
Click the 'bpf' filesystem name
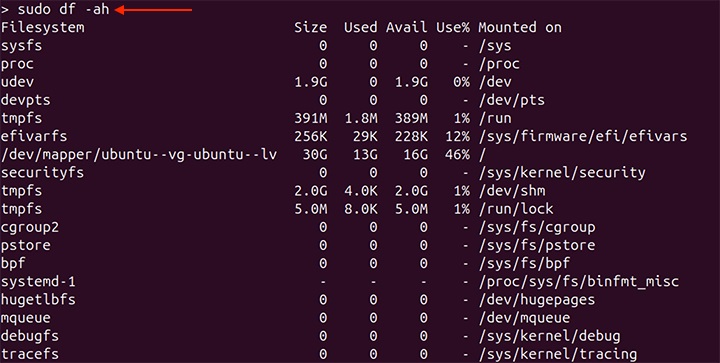[13, 264]
